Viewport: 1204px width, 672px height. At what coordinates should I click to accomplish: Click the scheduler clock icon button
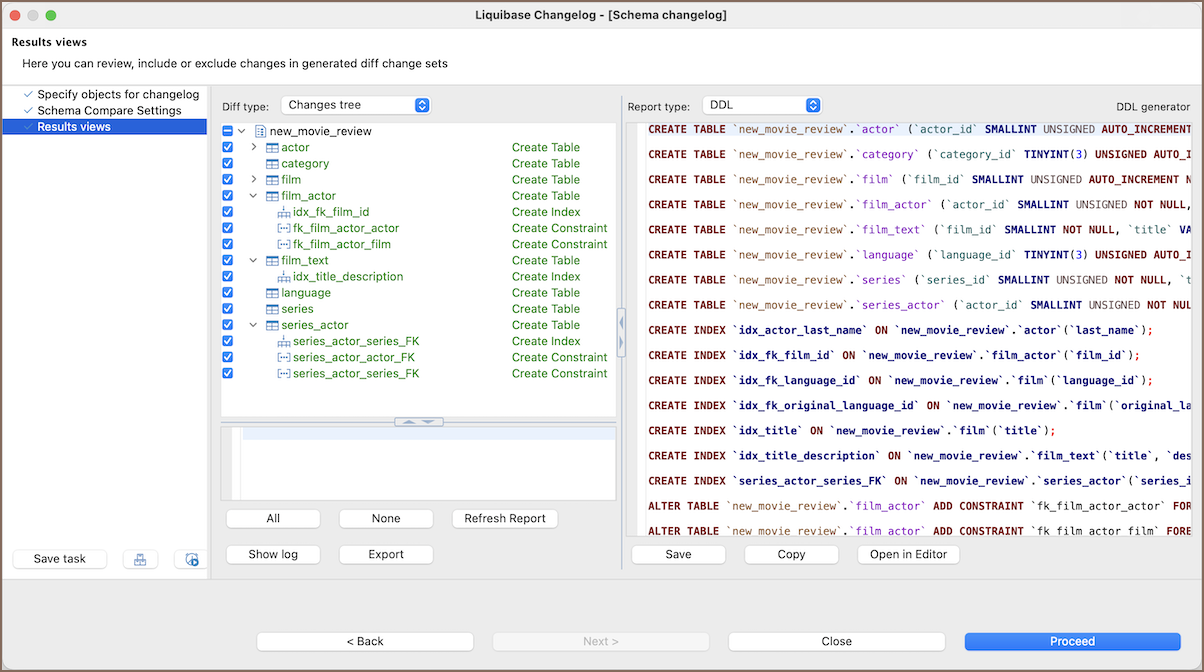point(191,559)
